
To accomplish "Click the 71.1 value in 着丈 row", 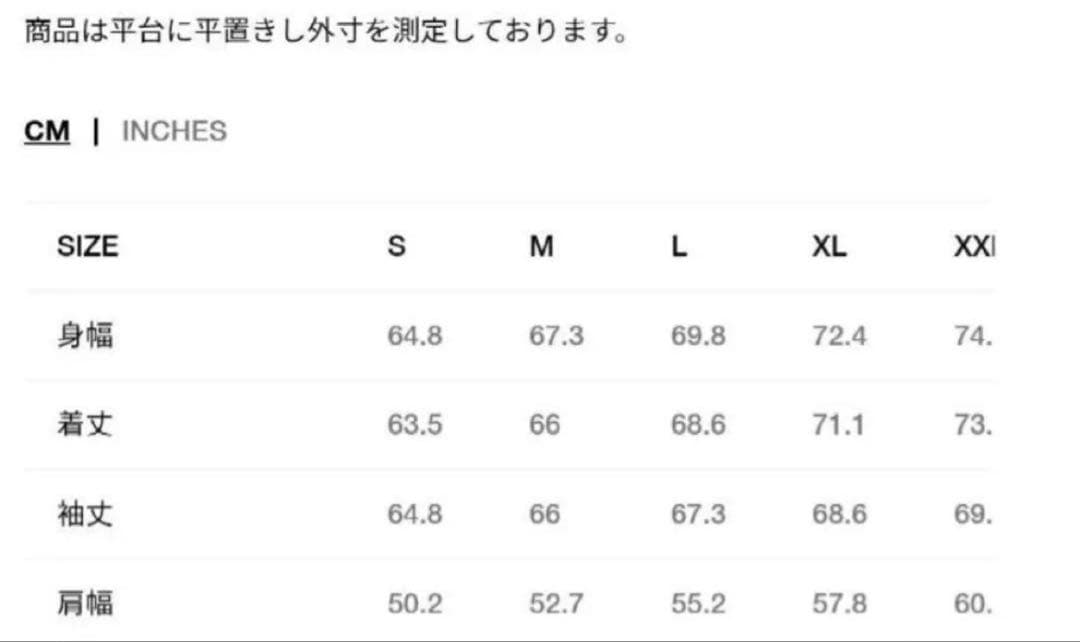I will point(838,425).
